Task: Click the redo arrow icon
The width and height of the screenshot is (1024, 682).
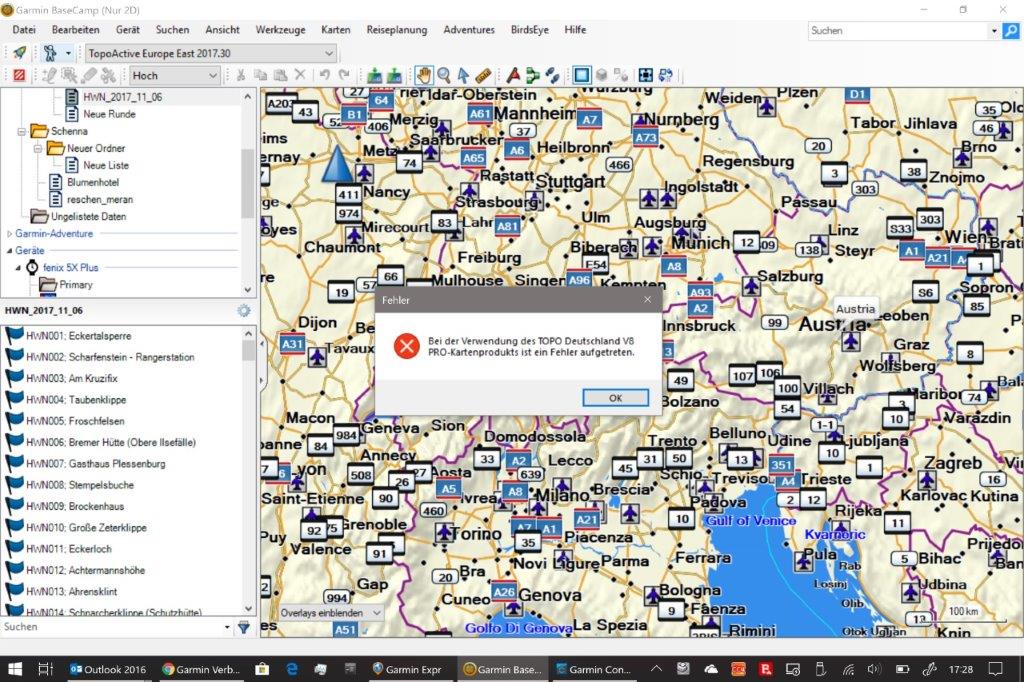Action: click(344, 76)
